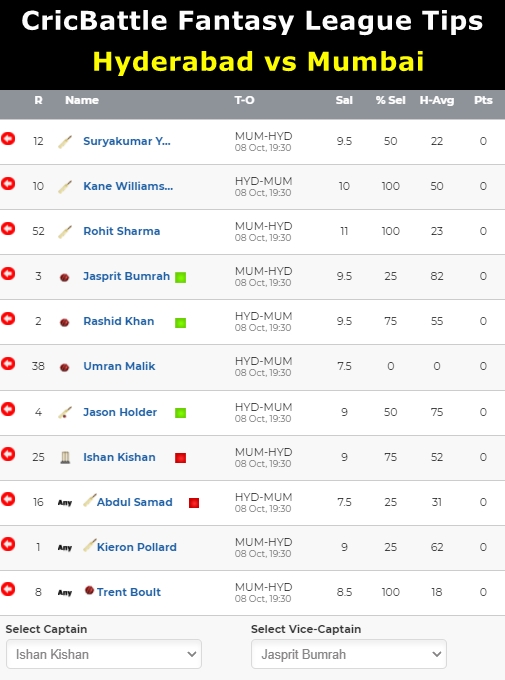The width and height of the screenshot is (505, 680).
Task: Click red remove arrow beside Rohit Sharma
Action: point(8,229)
